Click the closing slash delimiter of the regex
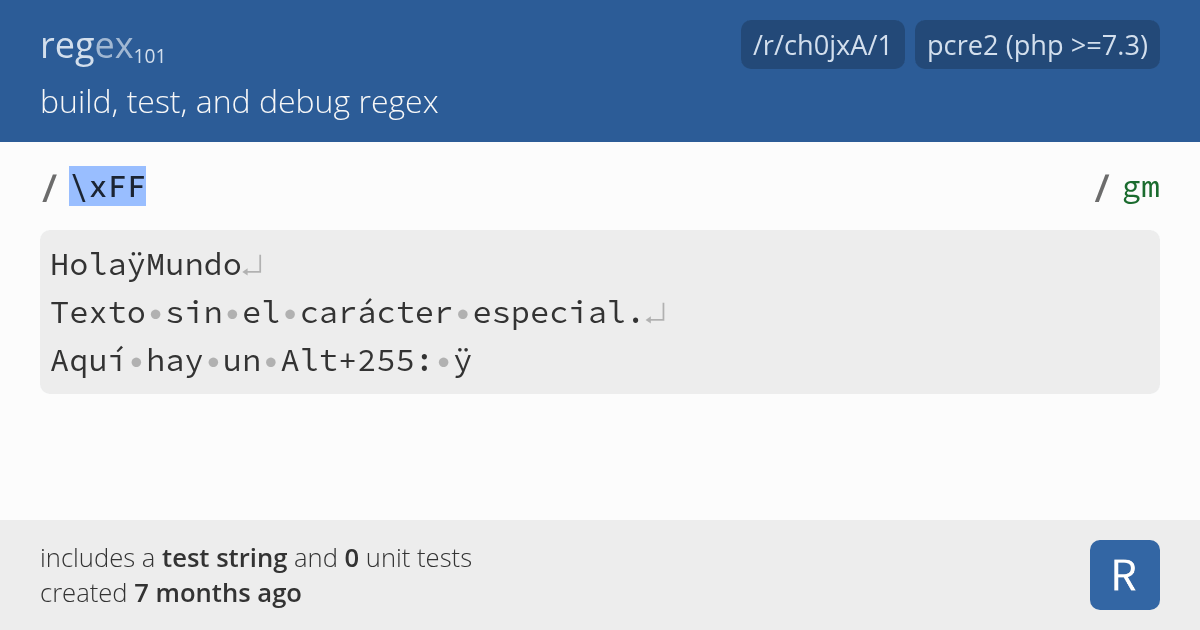This screenshot has height=630, width=1200. 1103,186
